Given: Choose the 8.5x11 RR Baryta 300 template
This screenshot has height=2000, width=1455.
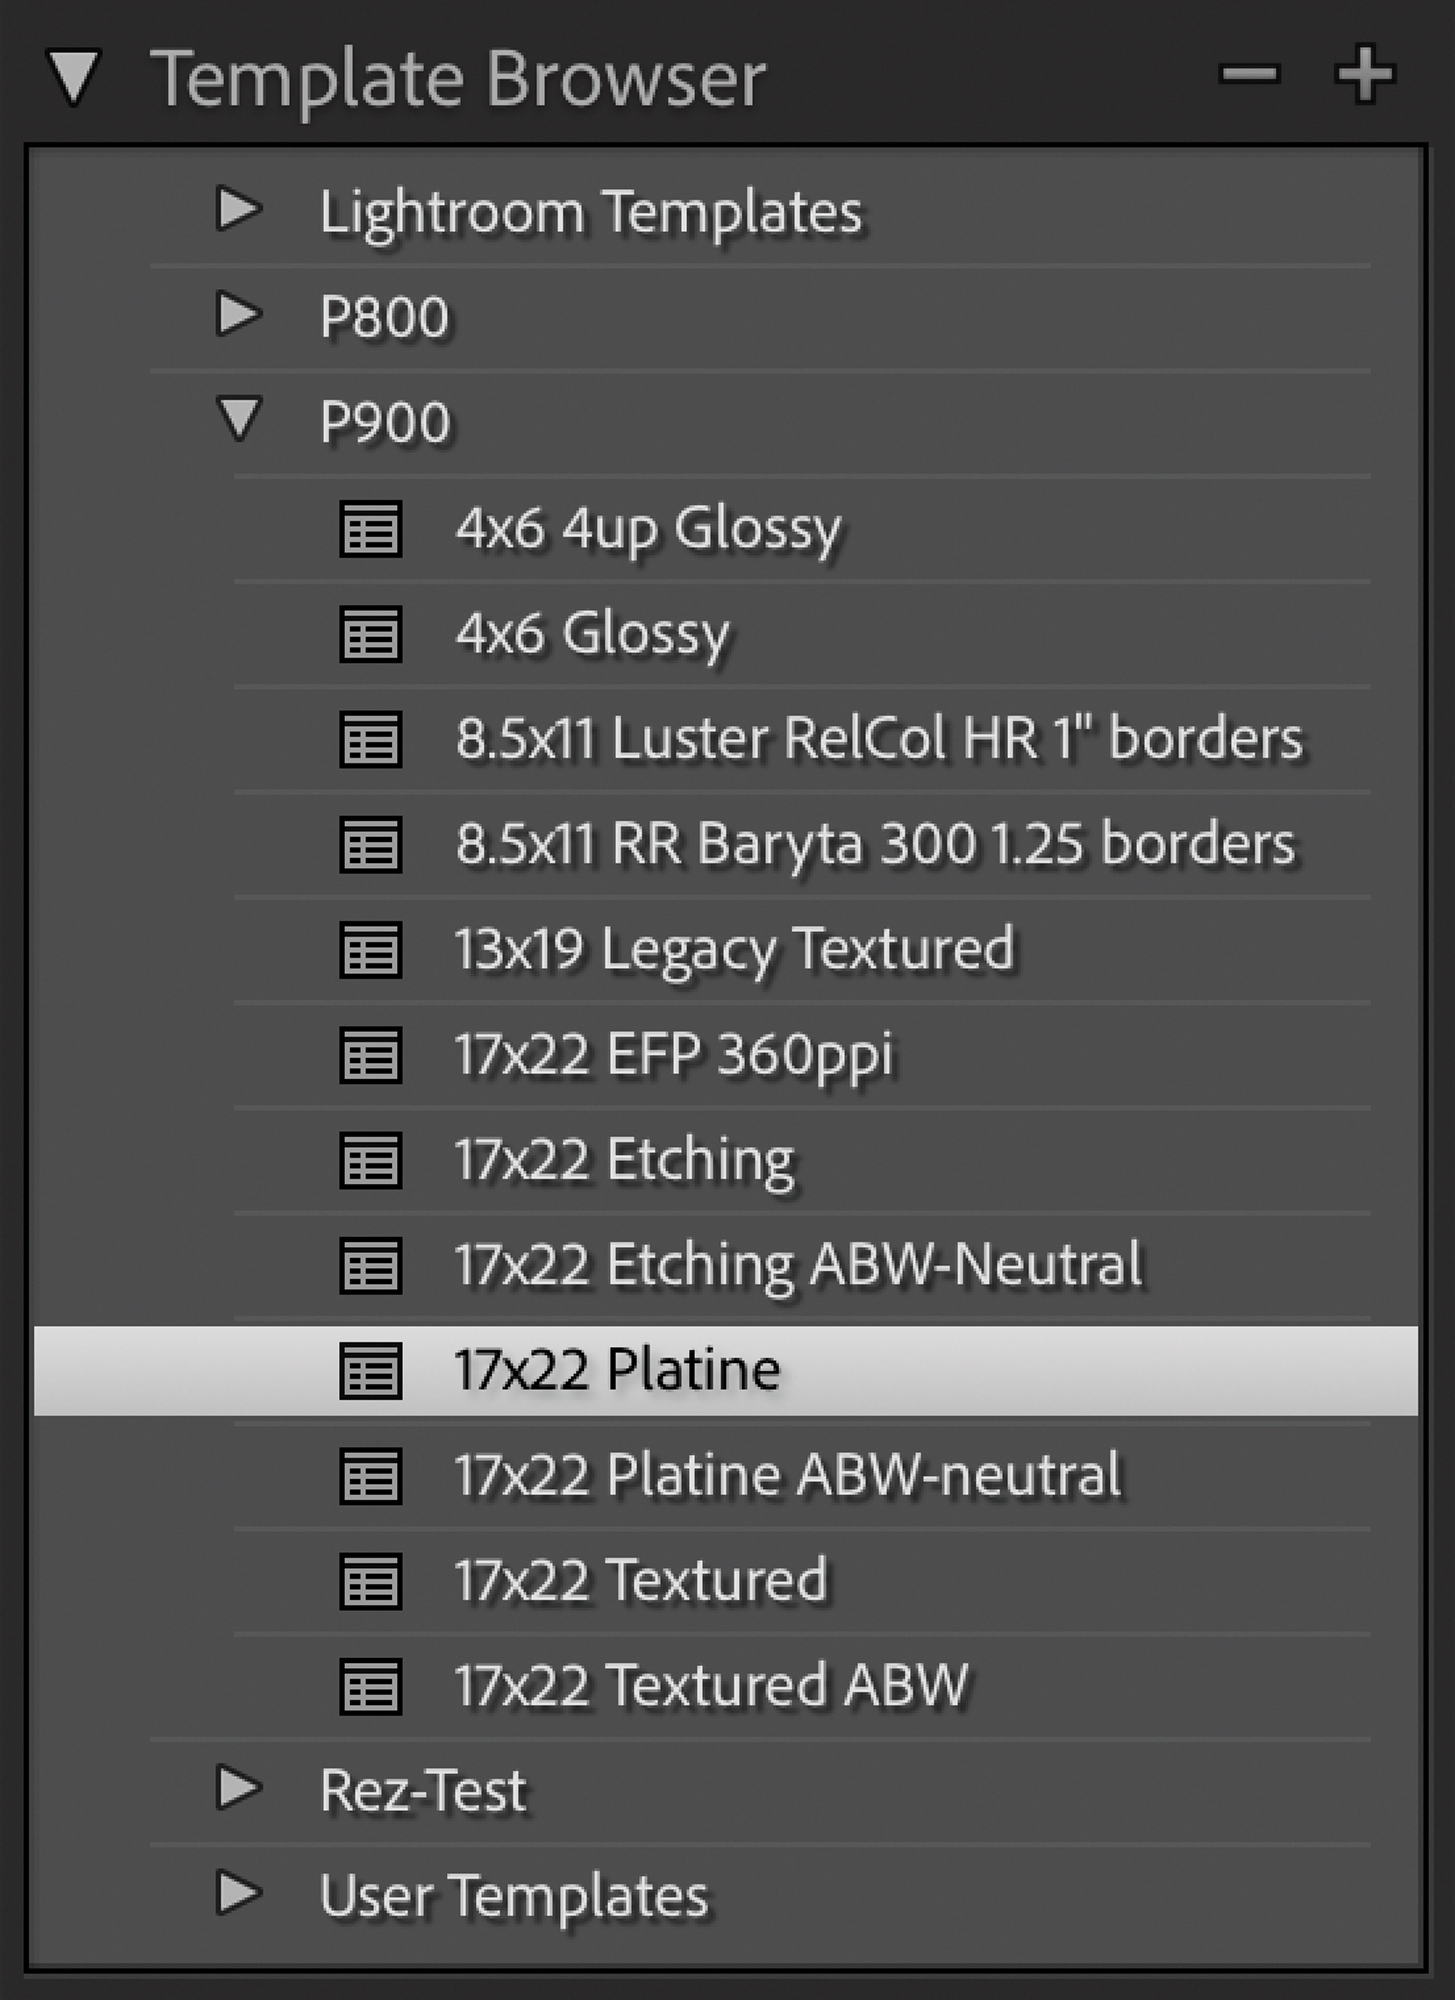Looking at the screenshot, I should coord(874,844).
